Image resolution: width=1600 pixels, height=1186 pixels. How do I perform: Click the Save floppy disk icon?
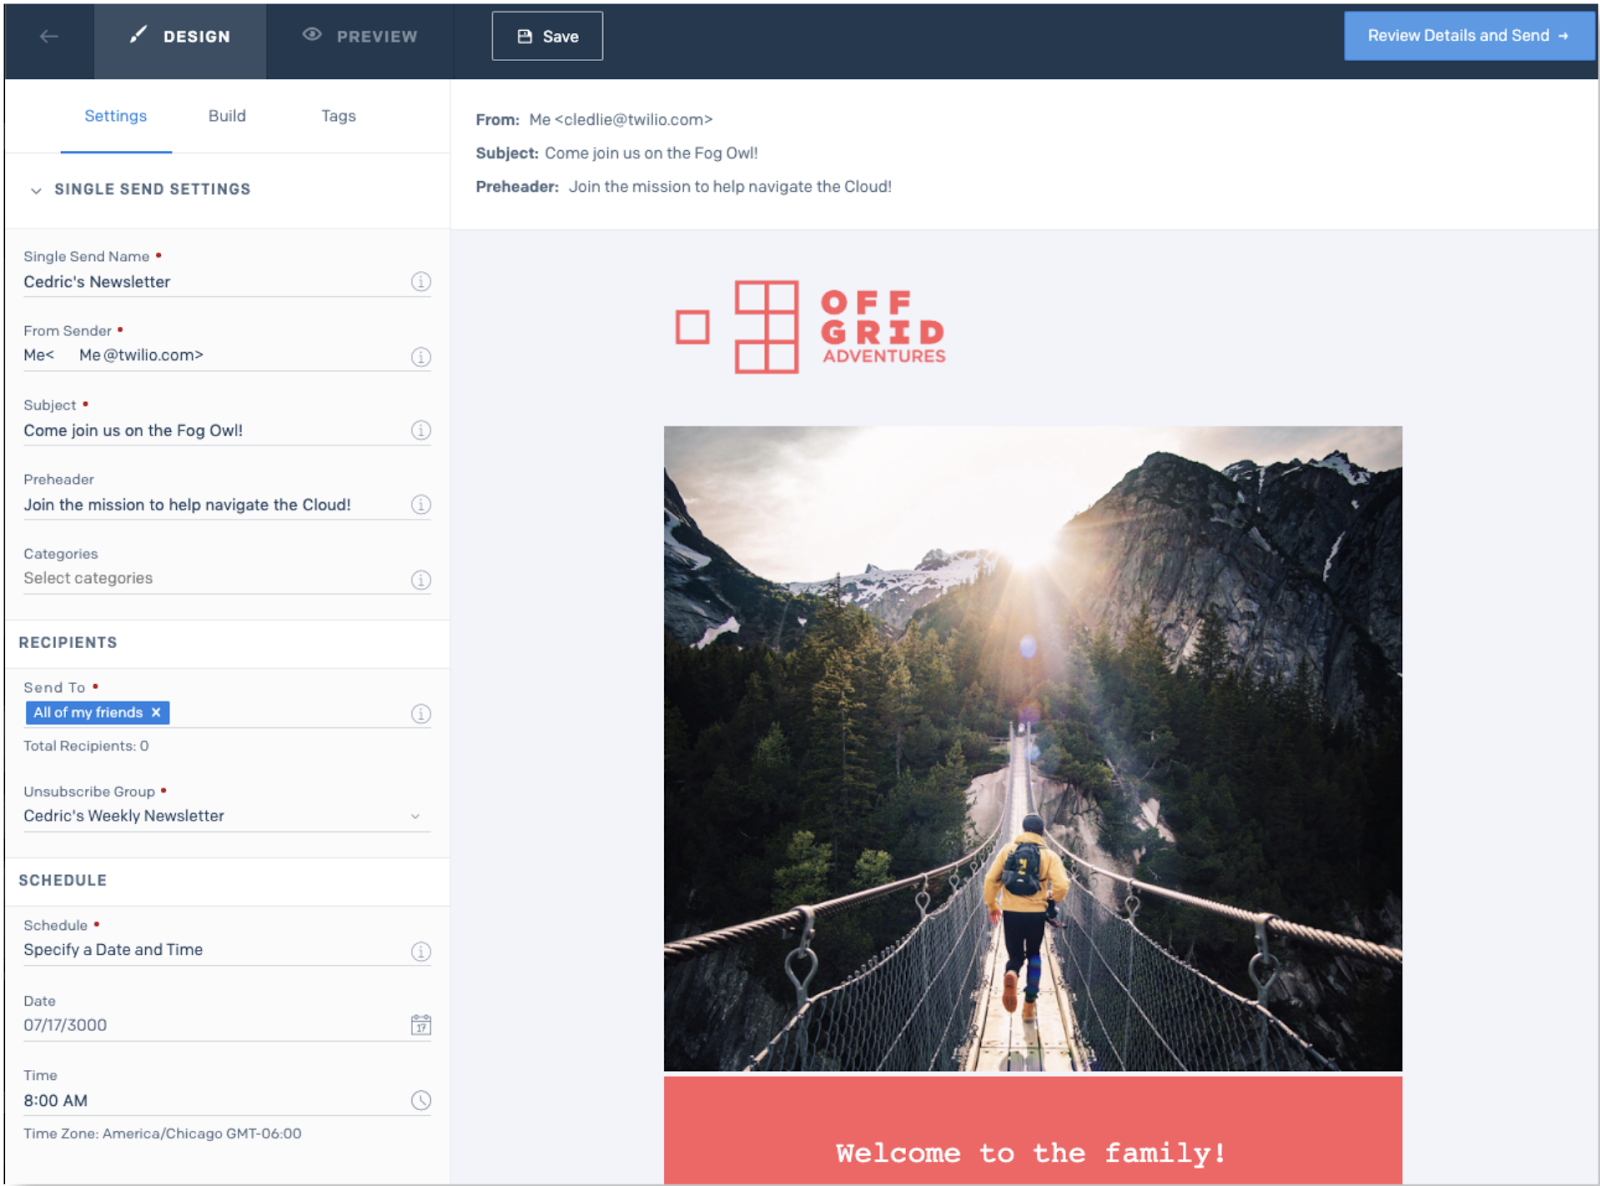click(524, 35)
